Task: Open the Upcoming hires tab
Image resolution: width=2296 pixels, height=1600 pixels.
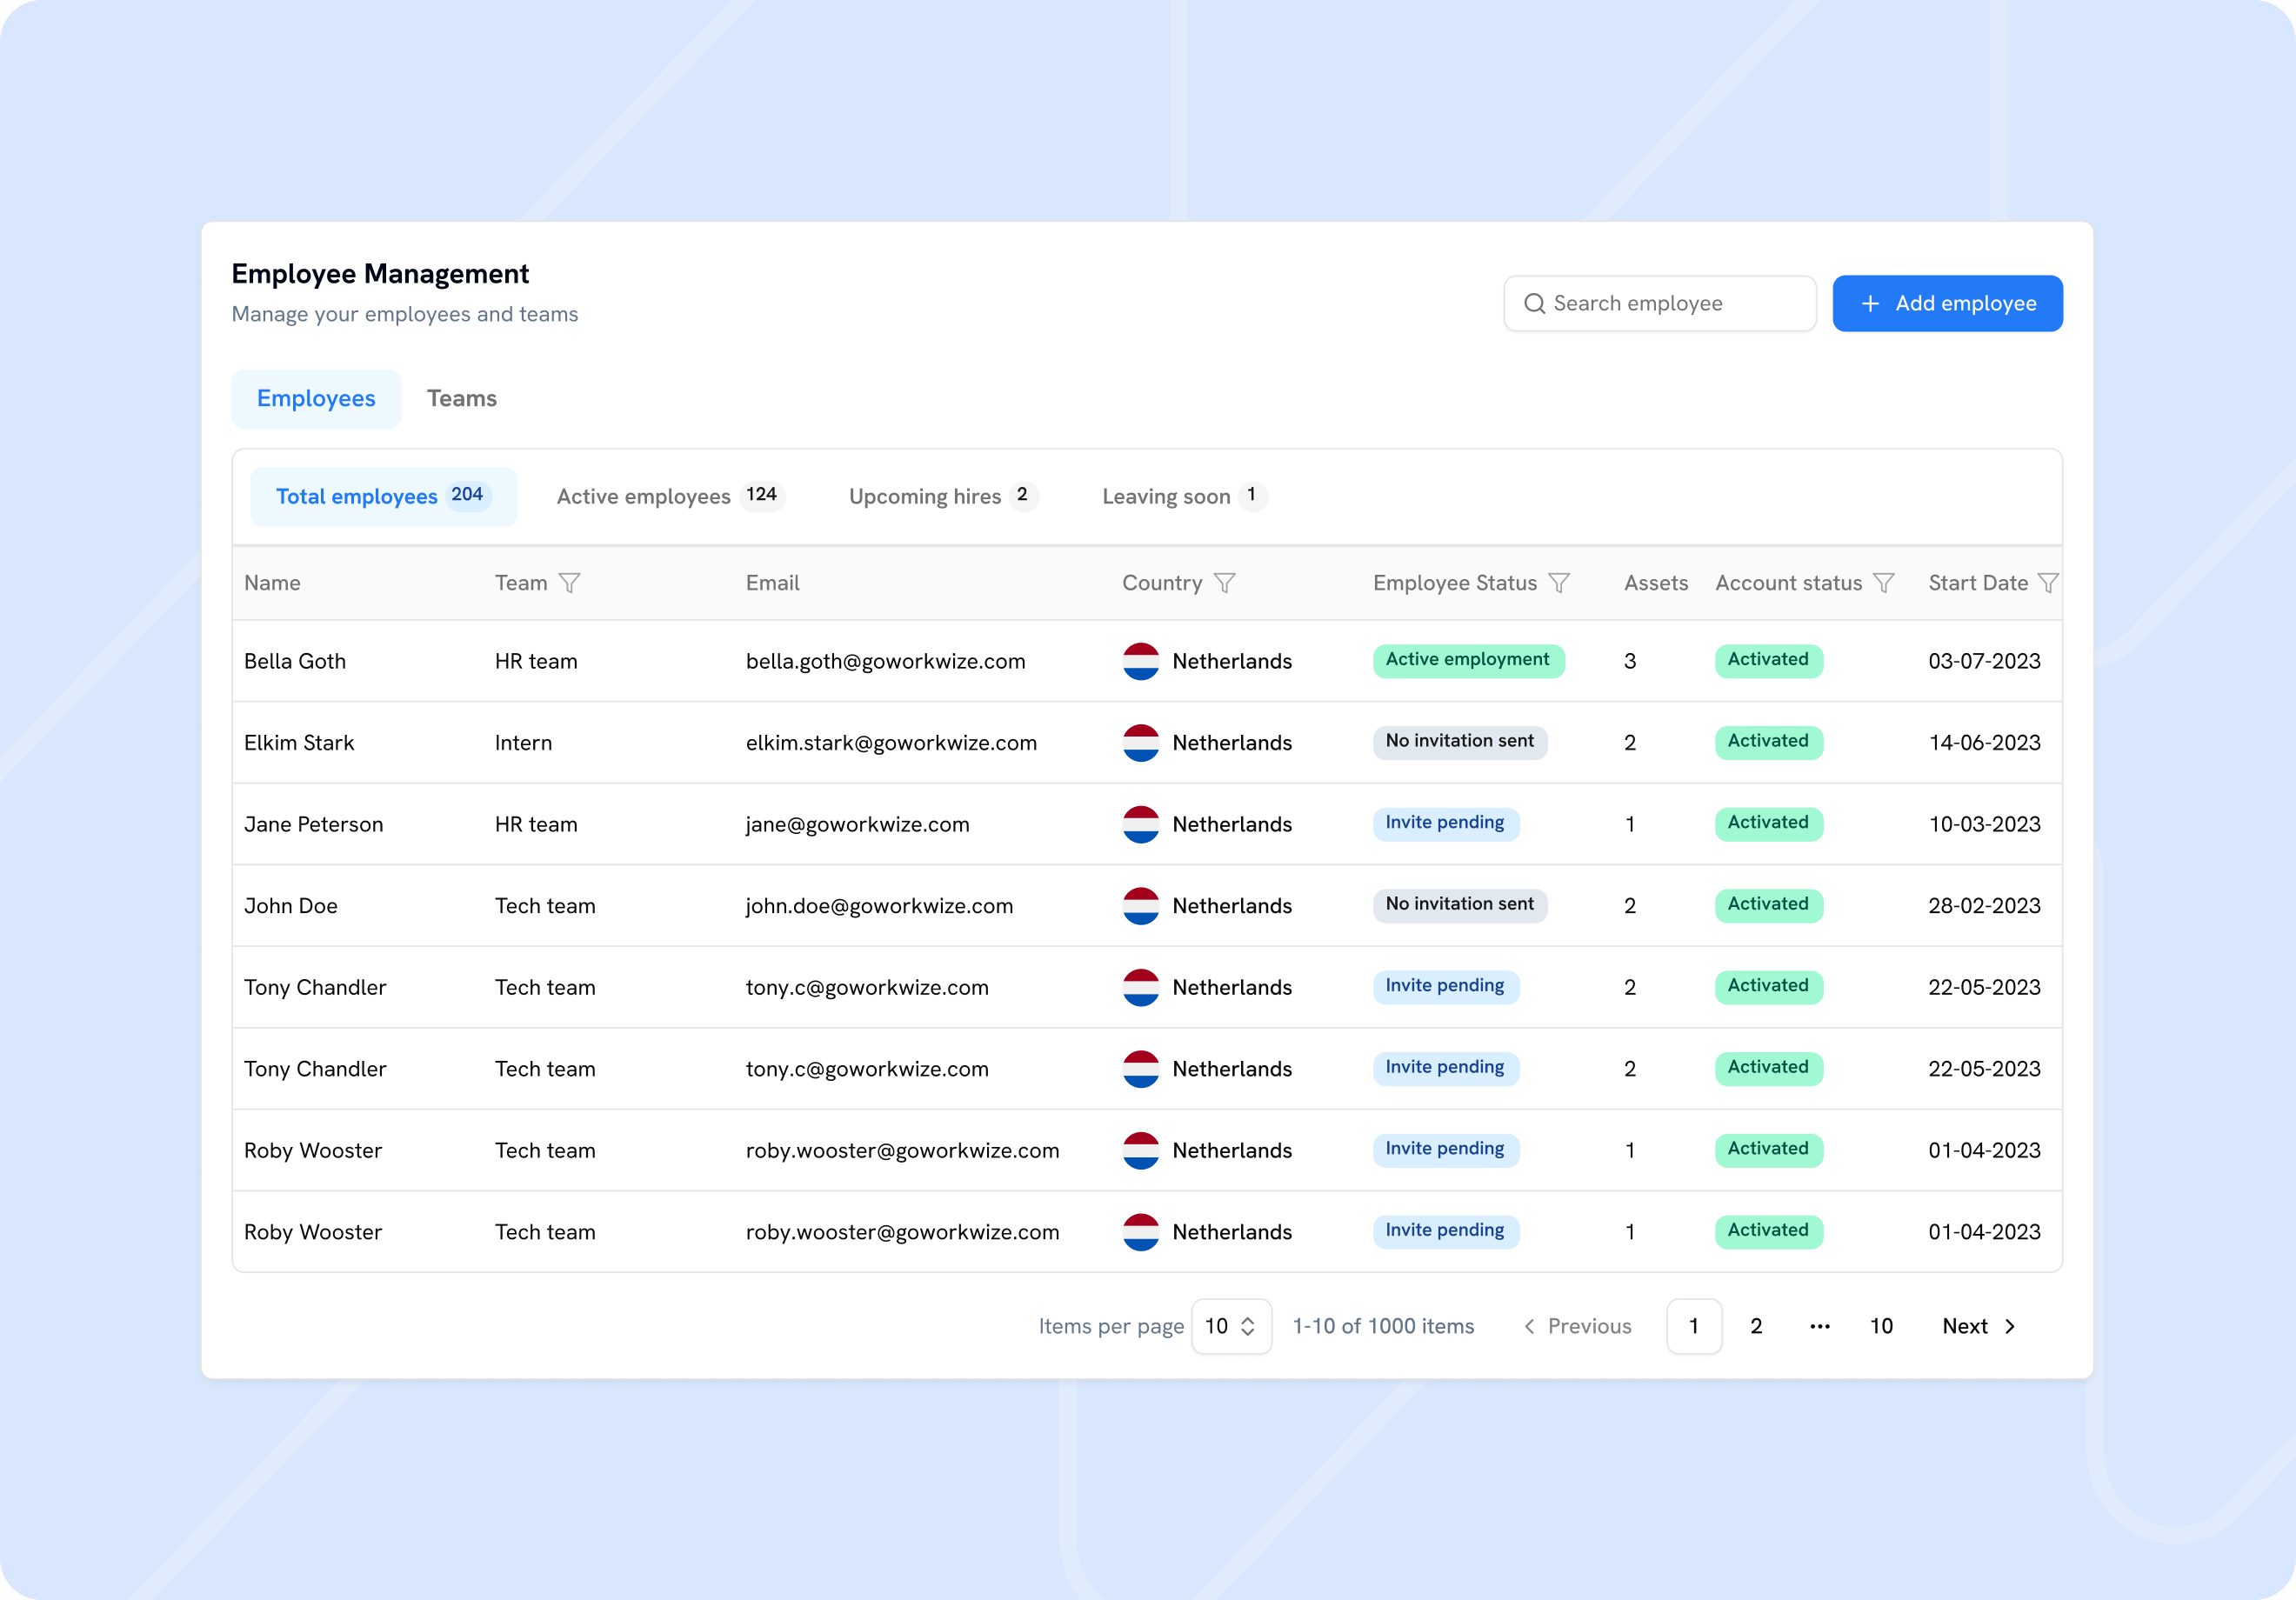Action: [943, 496]
